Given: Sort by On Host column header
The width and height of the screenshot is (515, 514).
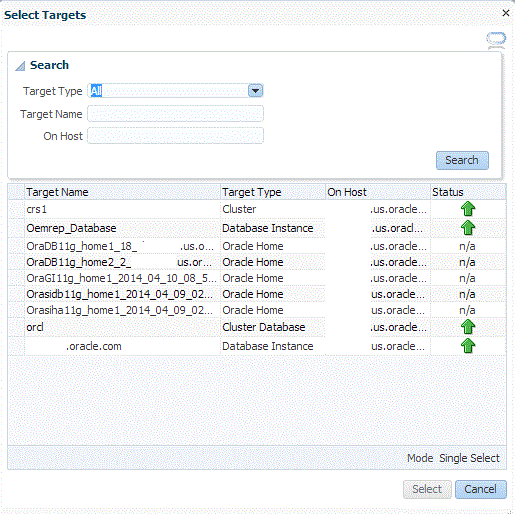Looking at the screenshot, I should coord(378,192).
